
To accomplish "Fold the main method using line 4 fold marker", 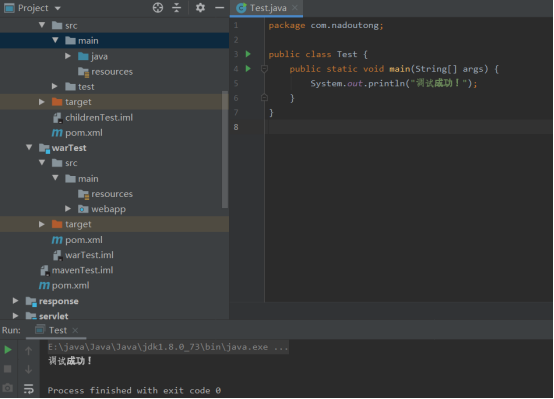I will tap(264, 69).
